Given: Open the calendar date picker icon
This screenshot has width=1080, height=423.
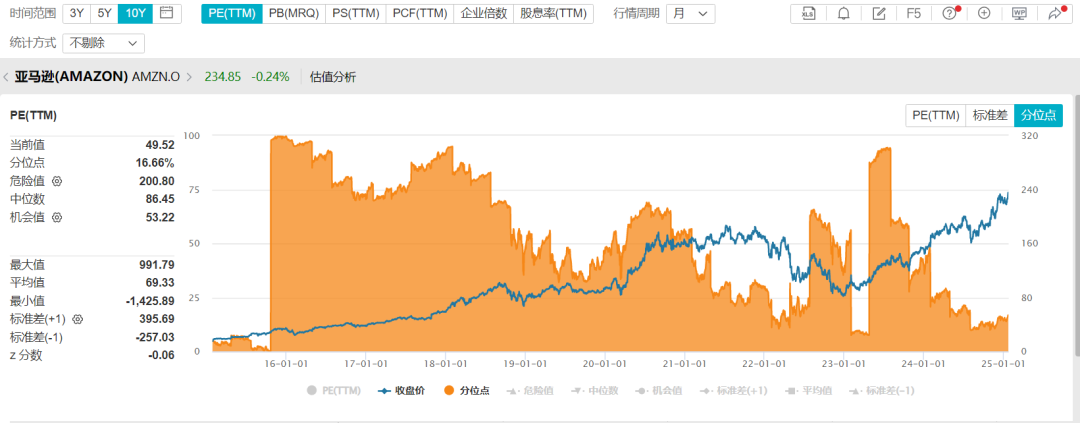Looking at the screenshot, I should [x=166, y=14].
